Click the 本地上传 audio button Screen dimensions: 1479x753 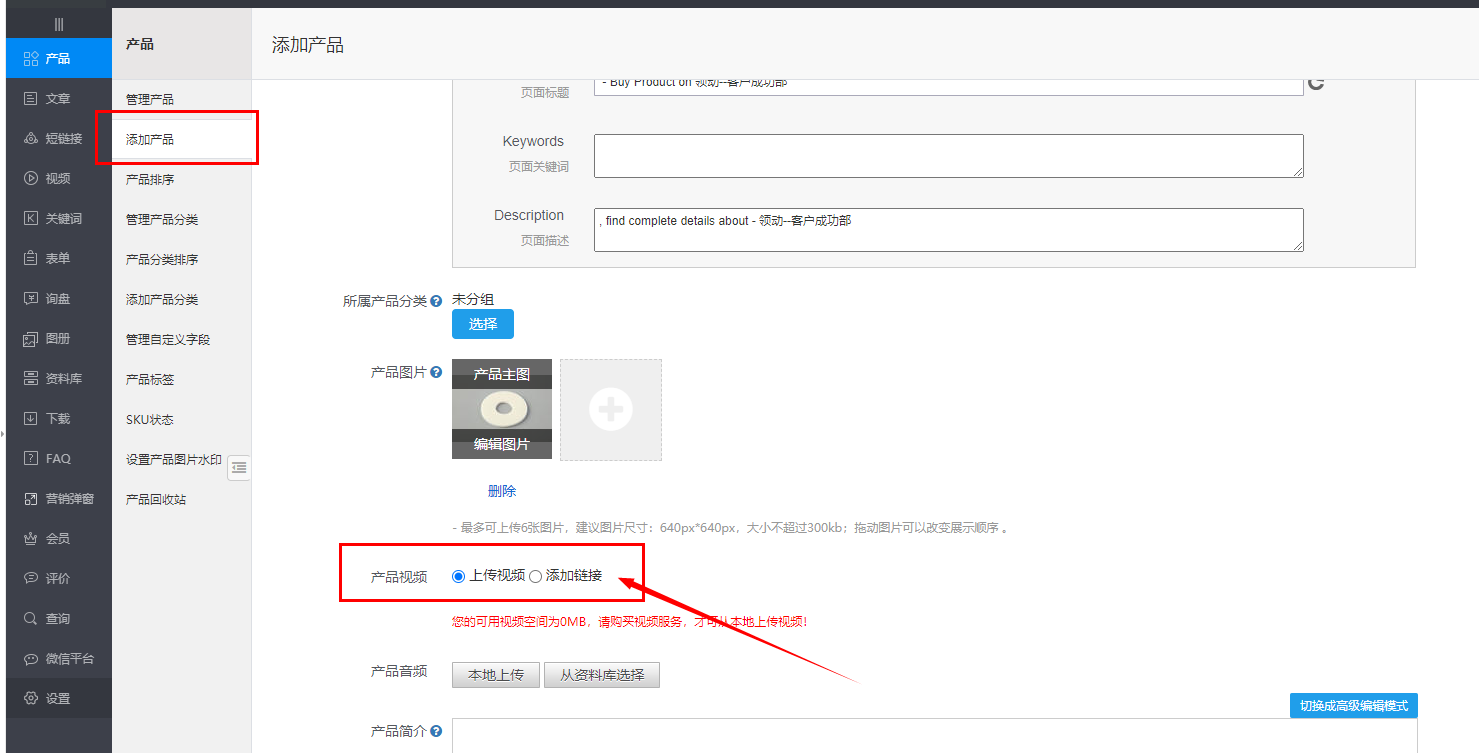(x=495, y=675)
